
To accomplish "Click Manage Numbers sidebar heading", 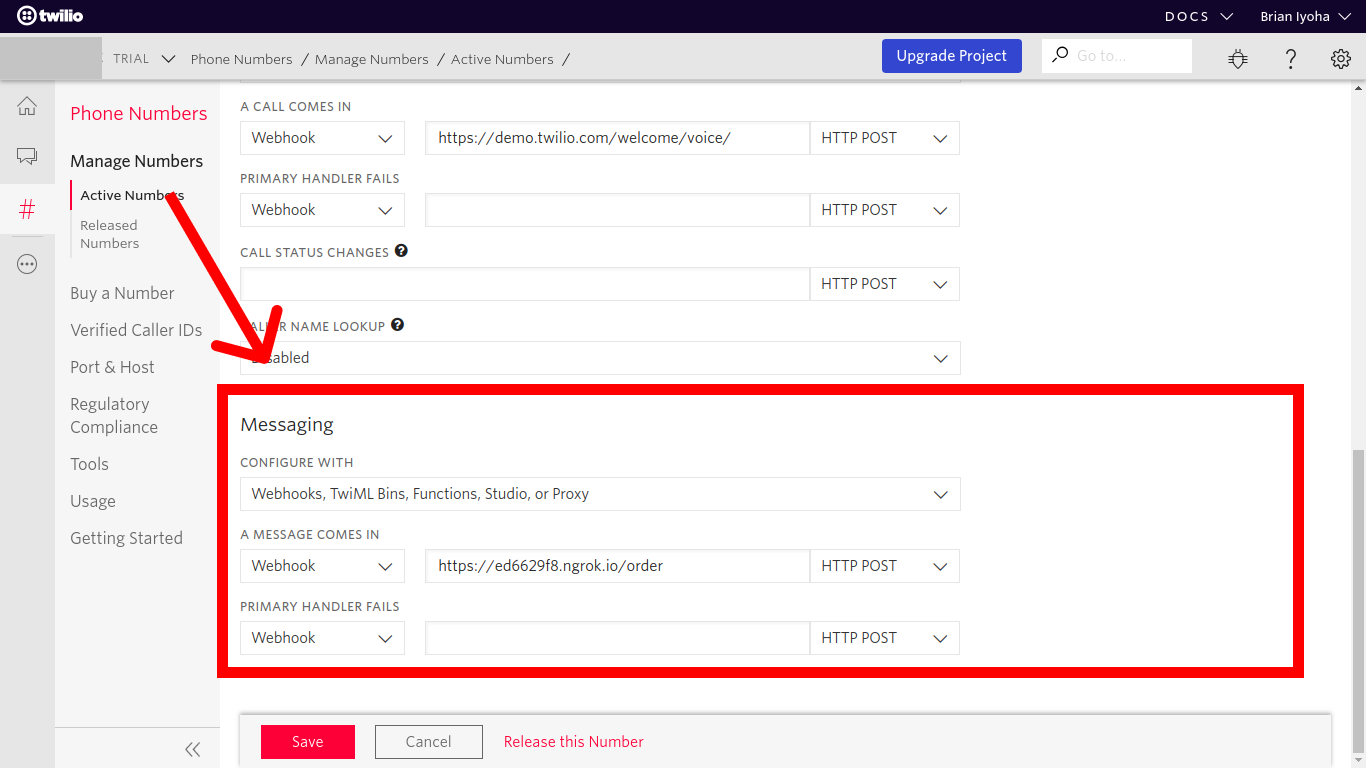I will point(136,161).
